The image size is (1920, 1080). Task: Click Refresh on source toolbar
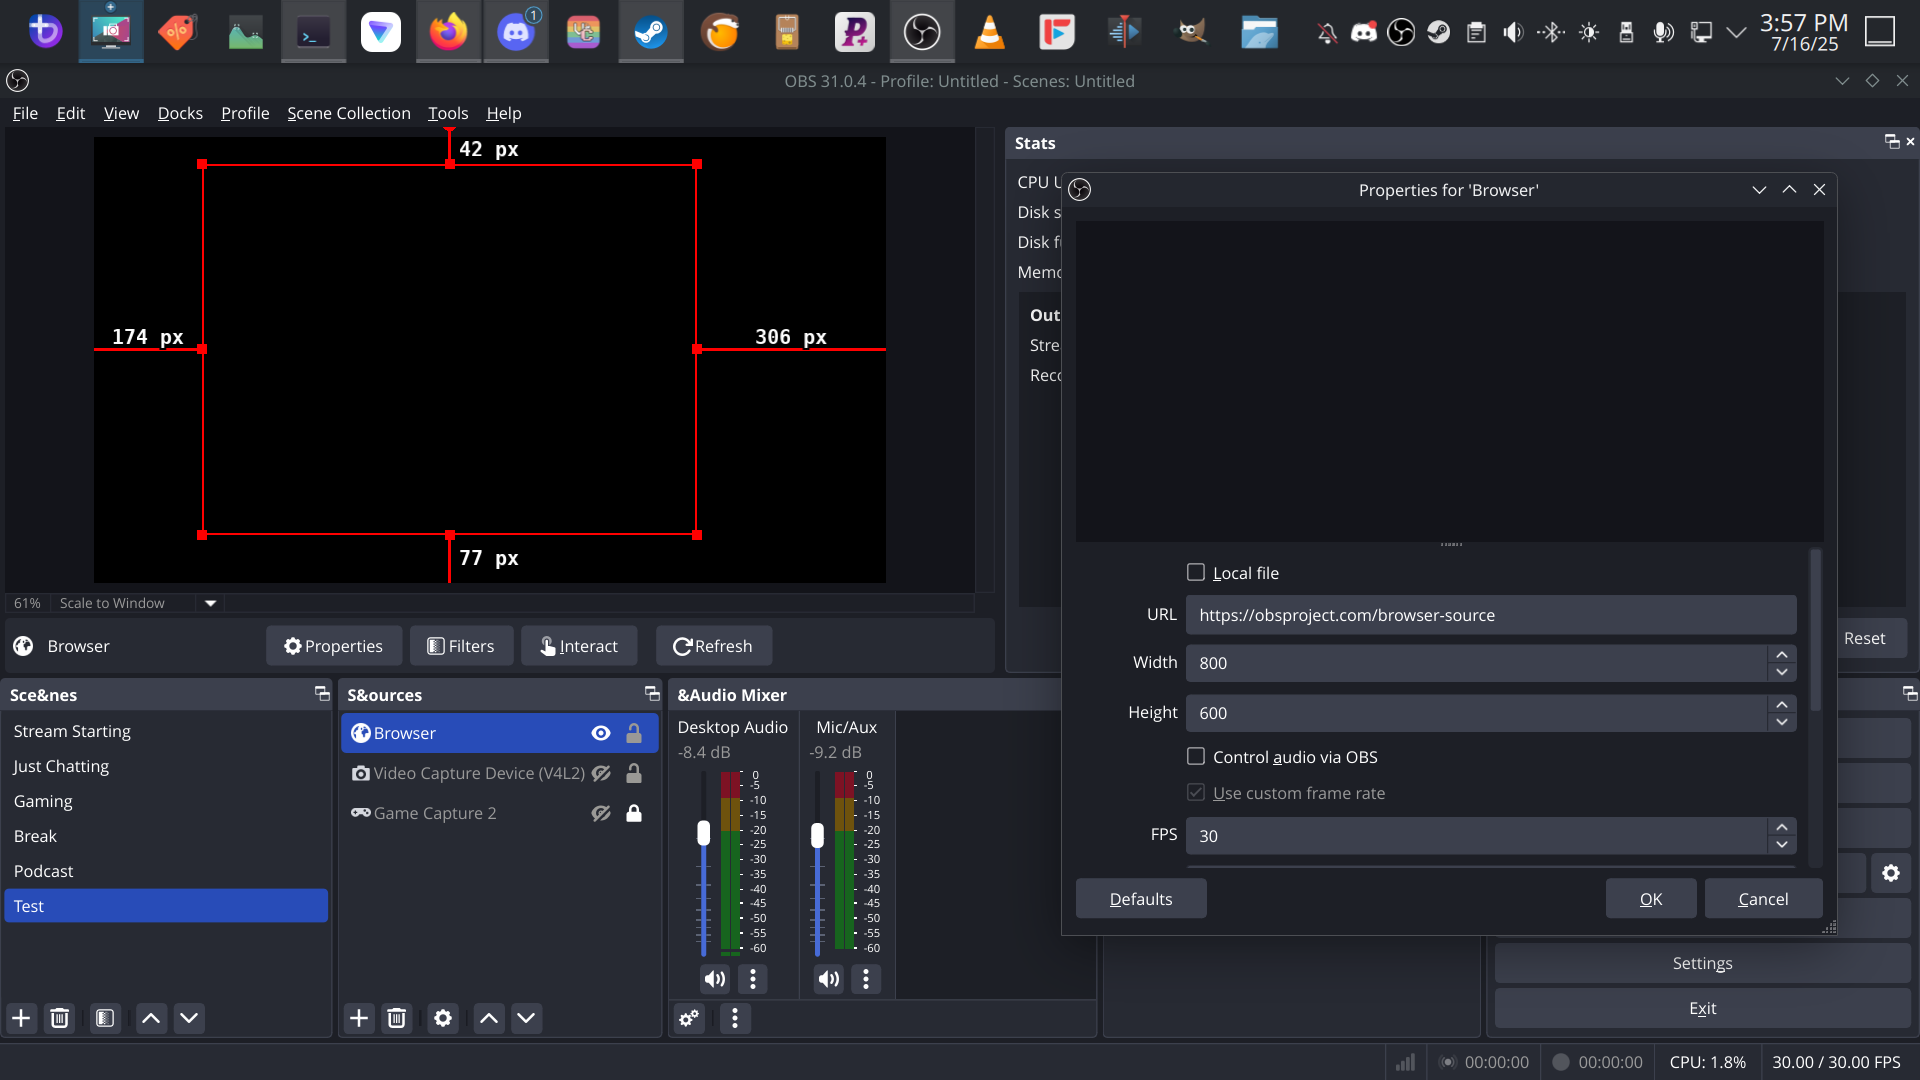713,646
